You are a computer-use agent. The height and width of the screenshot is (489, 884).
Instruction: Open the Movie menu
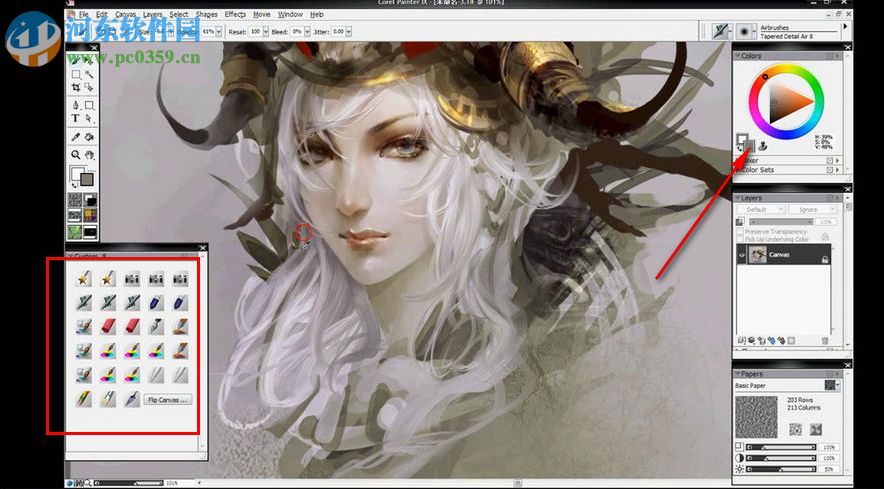tap(262, 14)
